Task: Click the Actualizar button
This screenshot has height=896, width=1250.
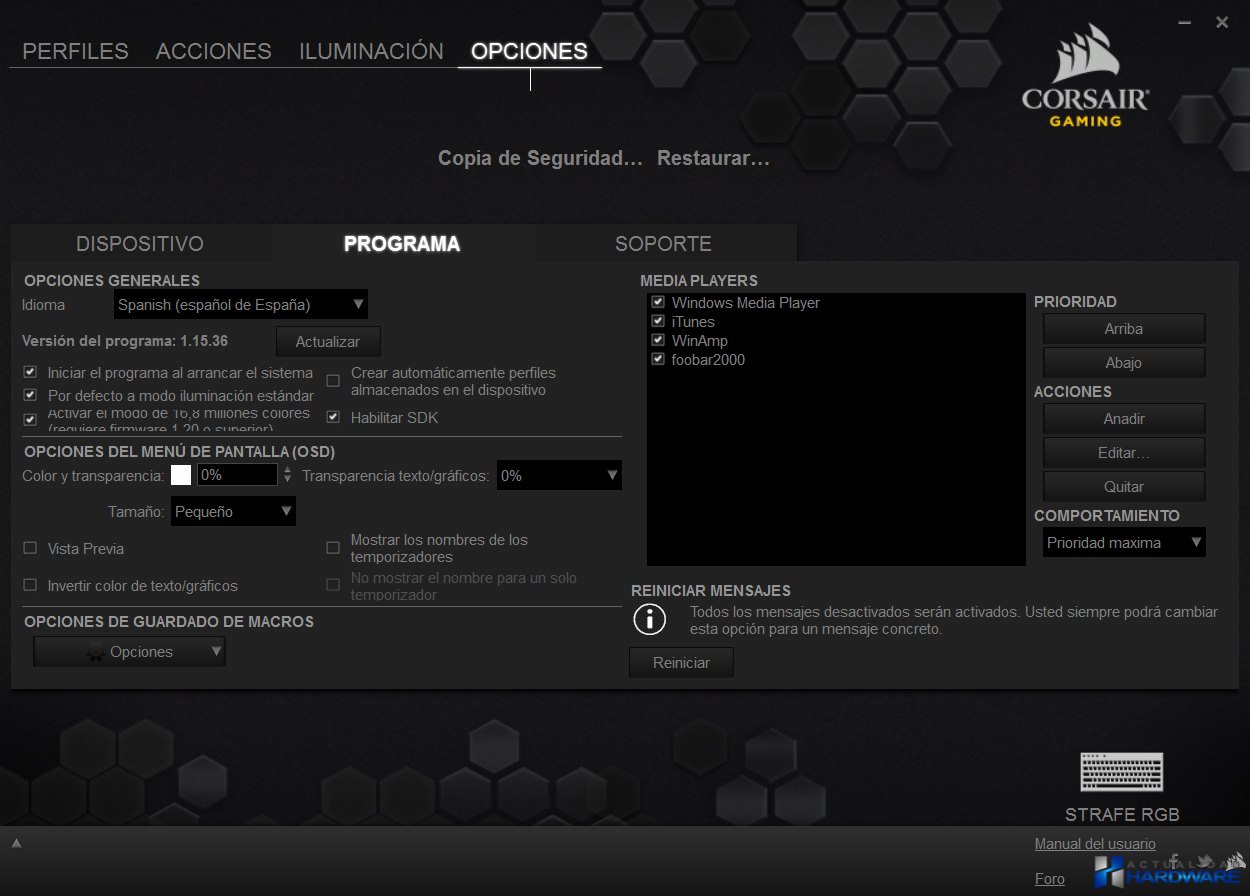Action: (x=328, y=341)
